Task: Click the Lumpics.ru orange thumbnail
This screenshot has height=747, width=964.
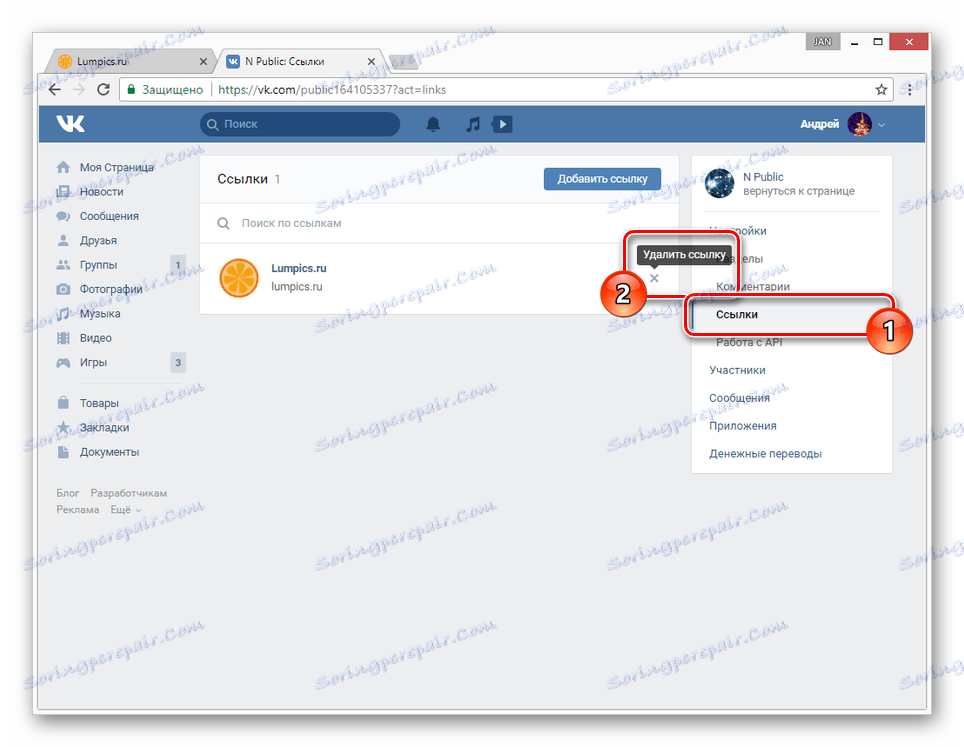Action: (239, 278)
